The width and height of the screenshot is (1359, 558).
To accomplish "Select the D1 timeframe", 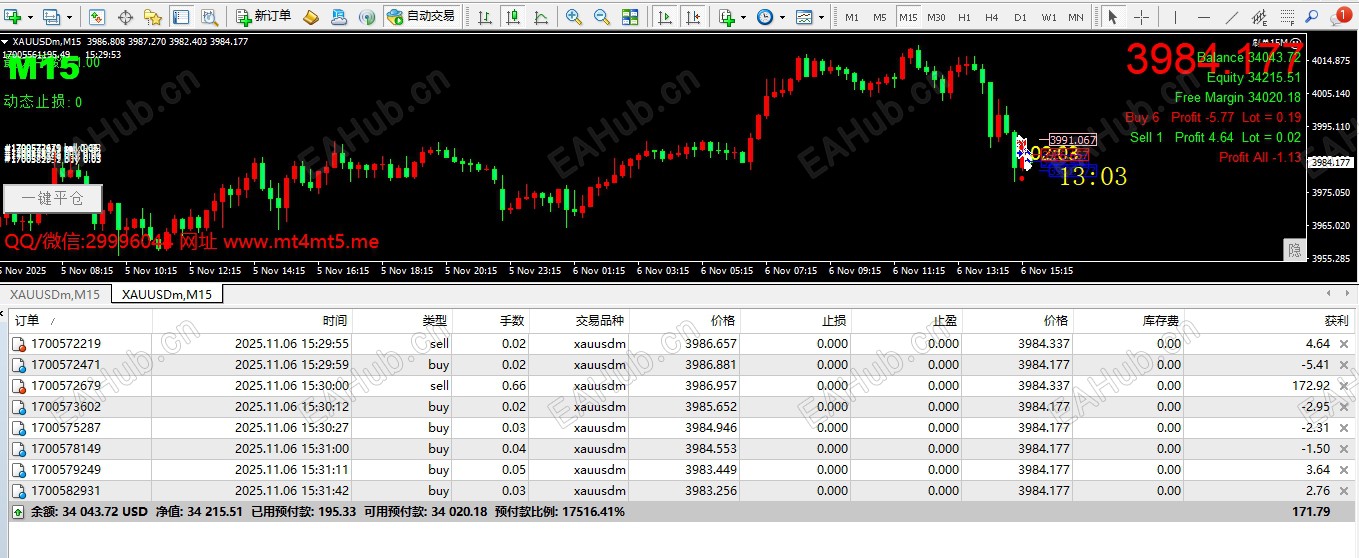I will tap(1020, 17).
